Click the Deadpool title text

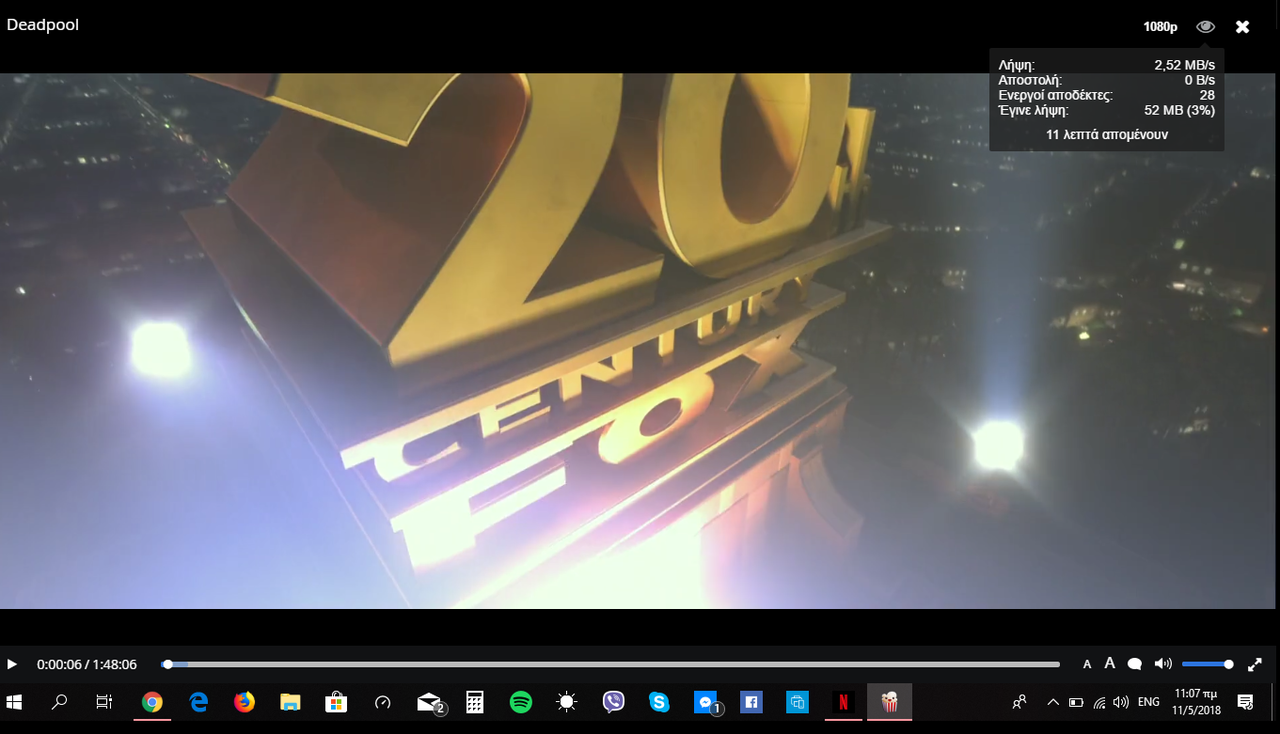click(x=43, y=25)
